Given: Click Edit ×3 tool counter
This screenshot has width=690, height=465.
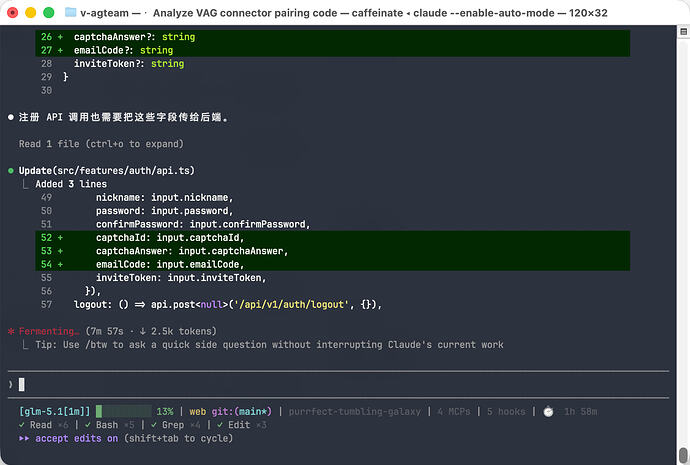Looking at the screenshot, I should point(247,425).
